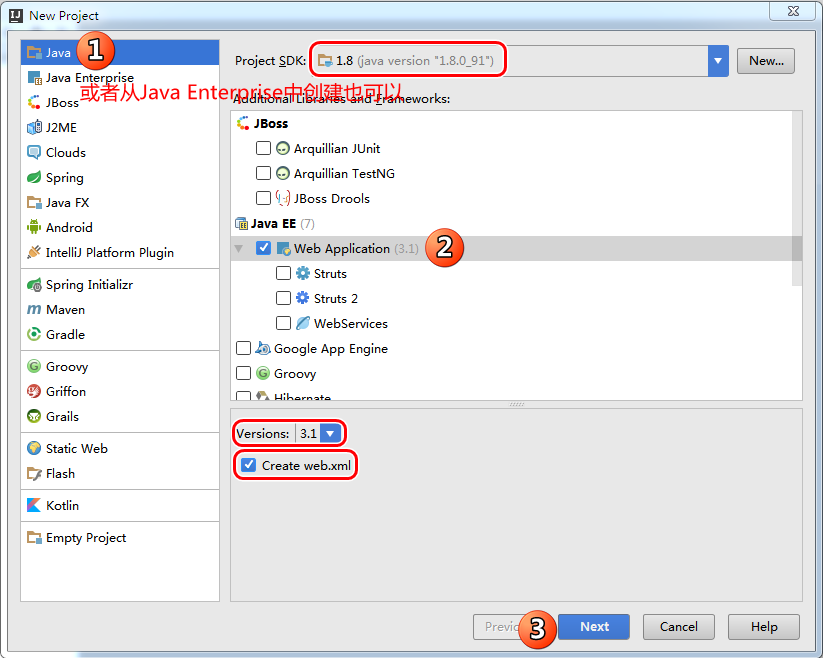The image size is (823, 658).
Task: Open Help for this dialog
Action: [764, 627]
